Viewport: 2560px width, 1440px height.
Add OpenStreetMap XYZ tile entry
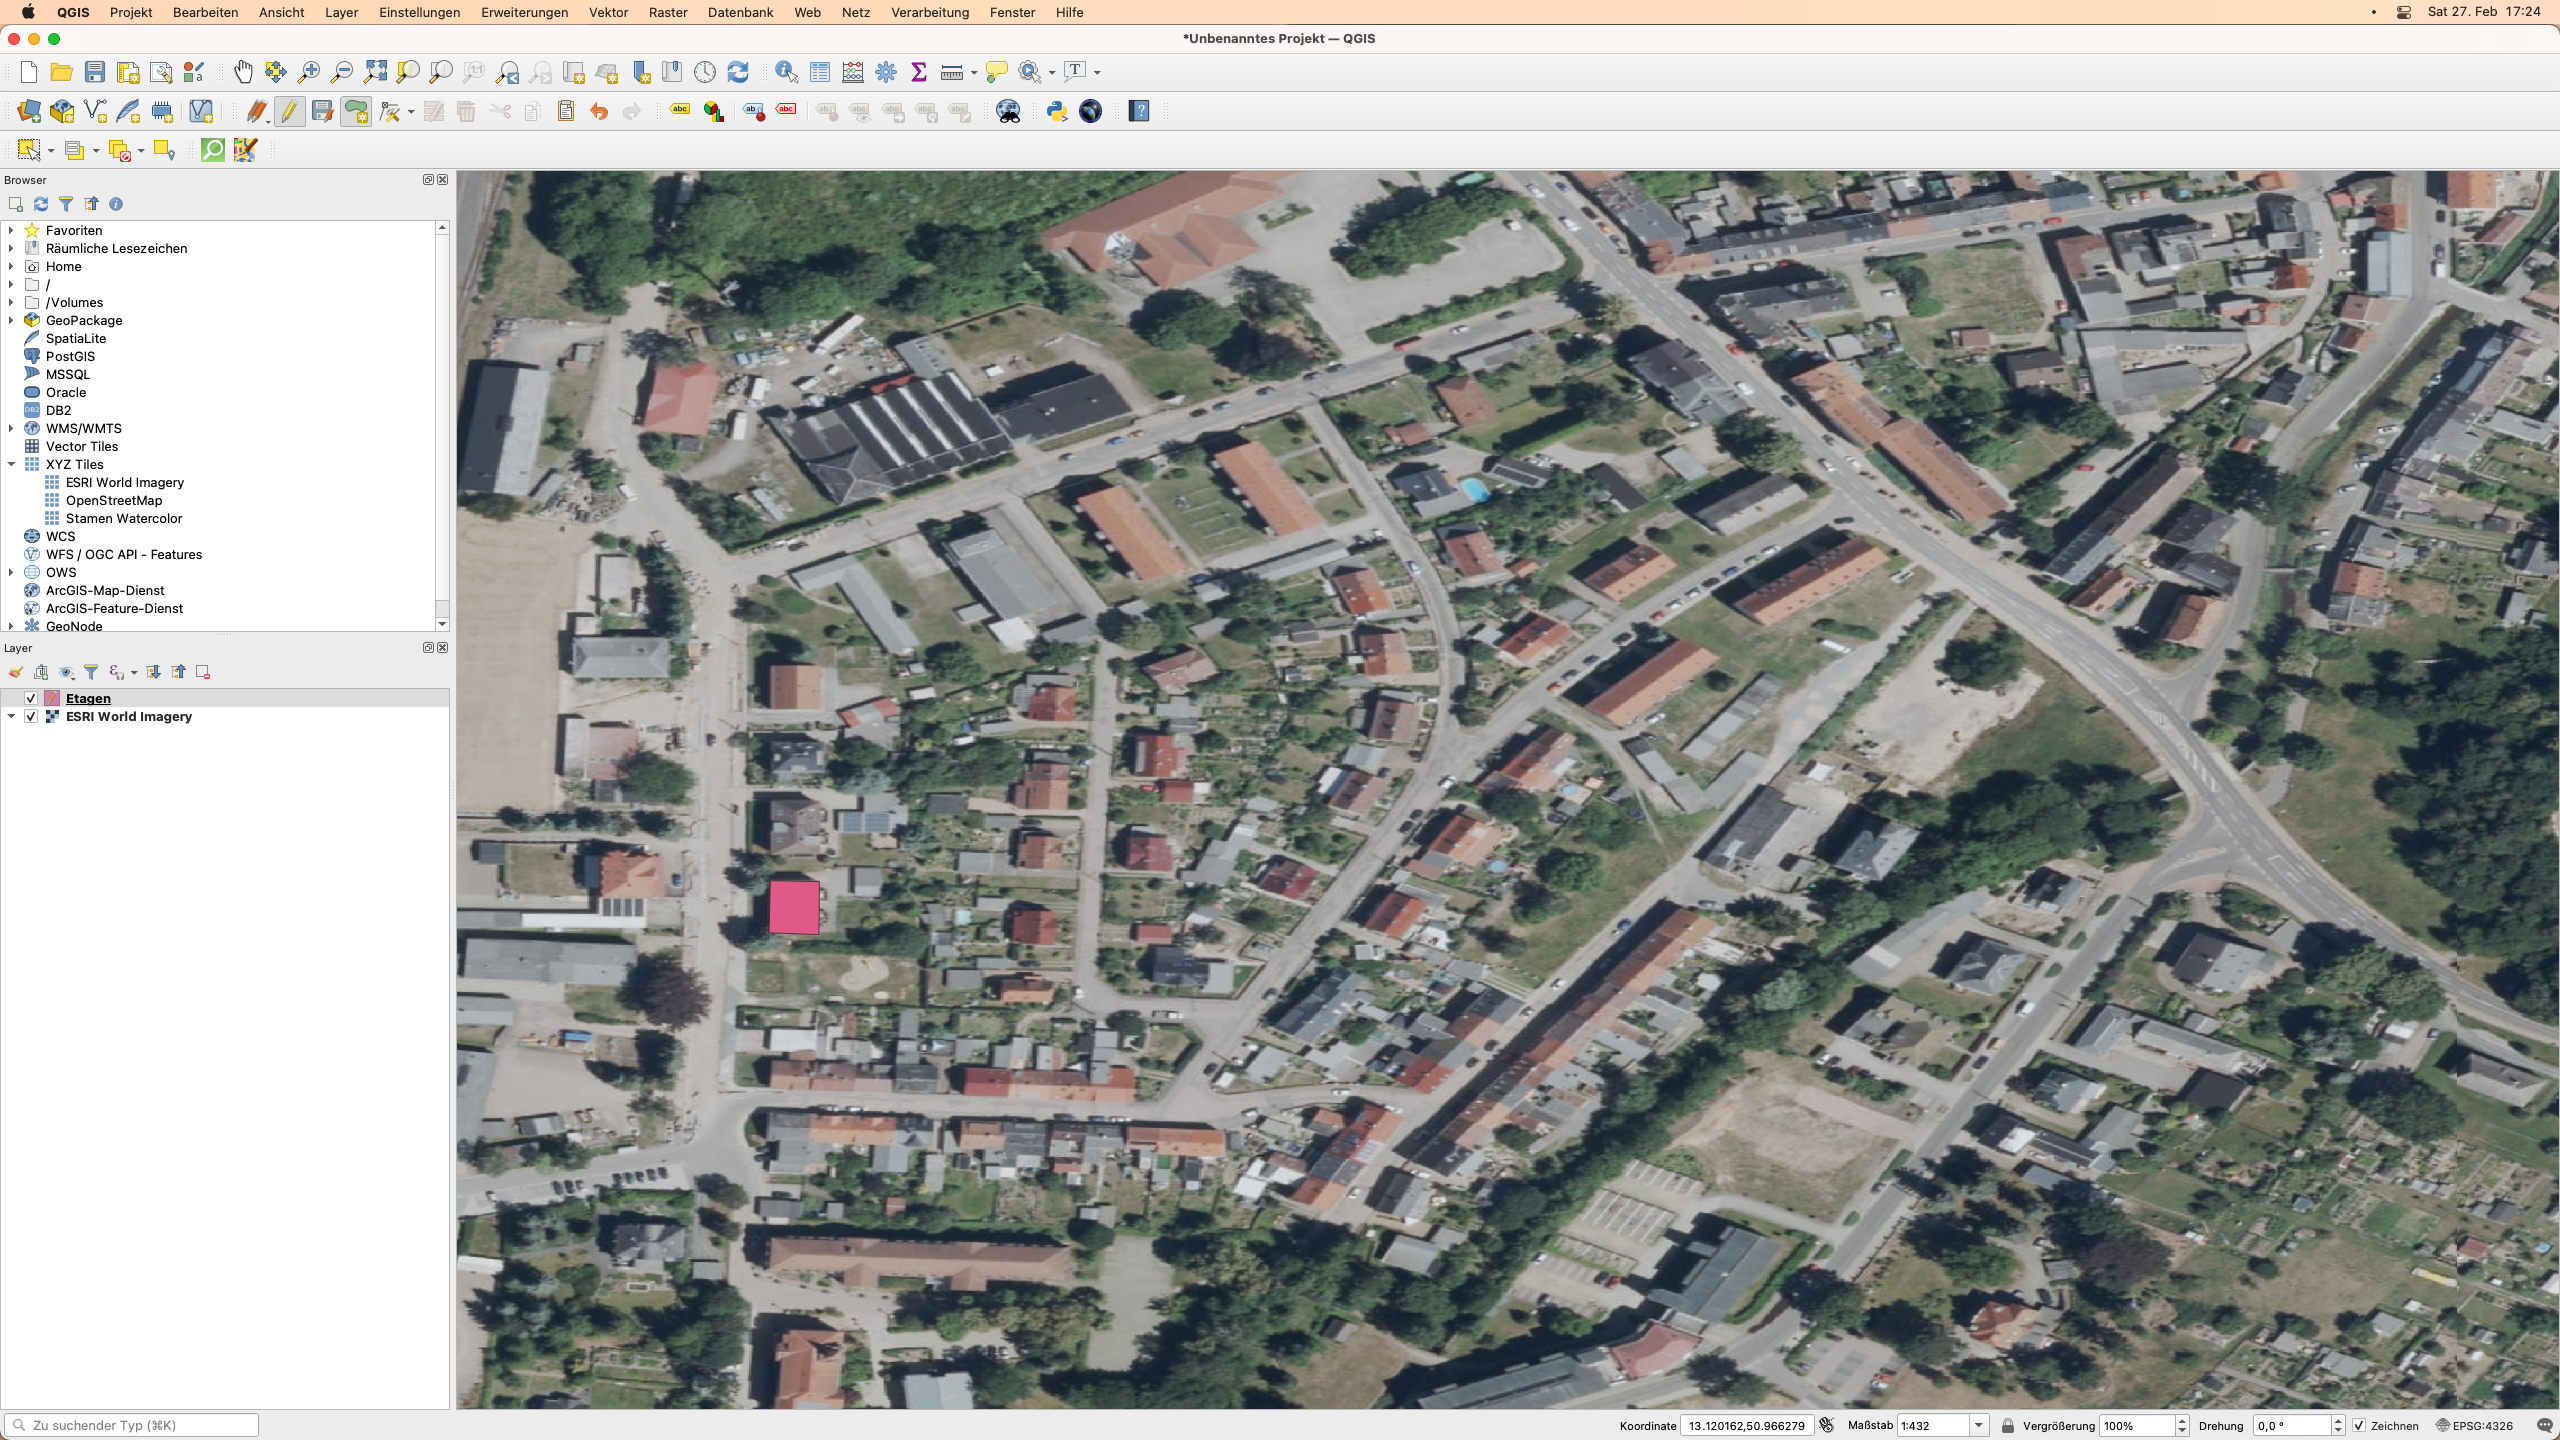pos(113,500)
